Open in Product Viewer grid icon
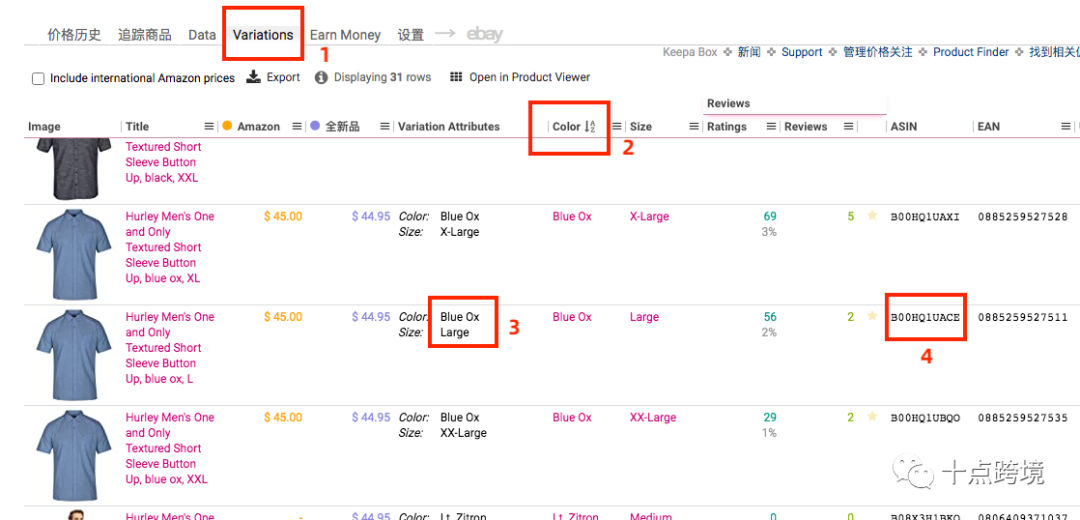 tap(455, 77)
